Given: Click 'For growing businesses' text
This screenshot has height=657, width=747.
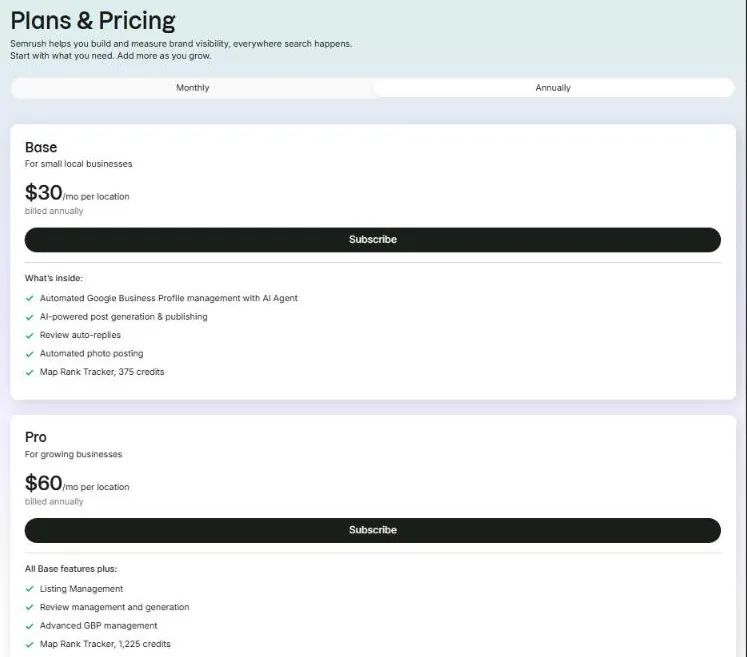Looking at the screenshot, I should 73,455.
